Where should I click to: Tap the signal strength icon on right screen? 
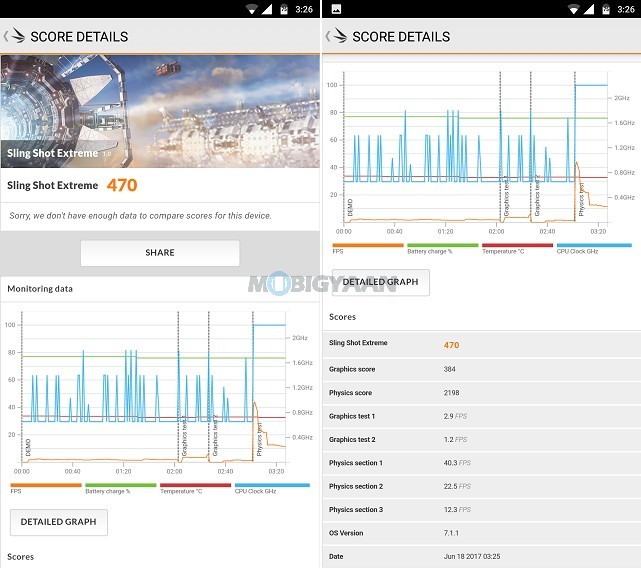tap(589, 9)
